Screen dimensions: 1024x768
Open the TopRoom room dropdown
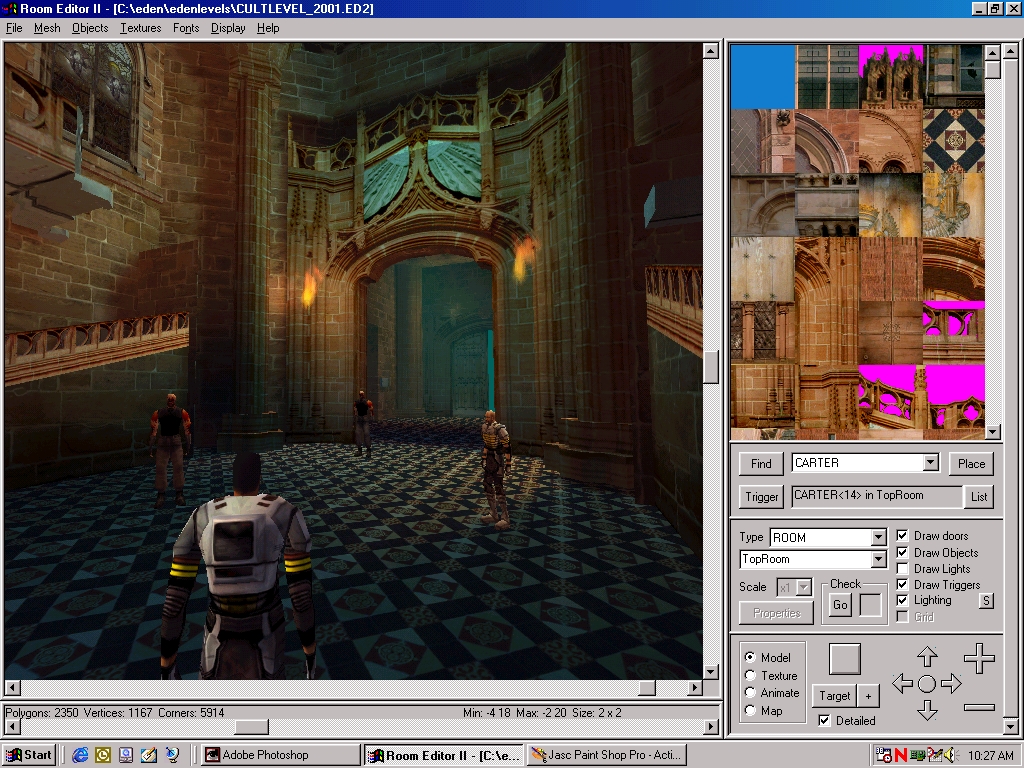click(878, 560)
